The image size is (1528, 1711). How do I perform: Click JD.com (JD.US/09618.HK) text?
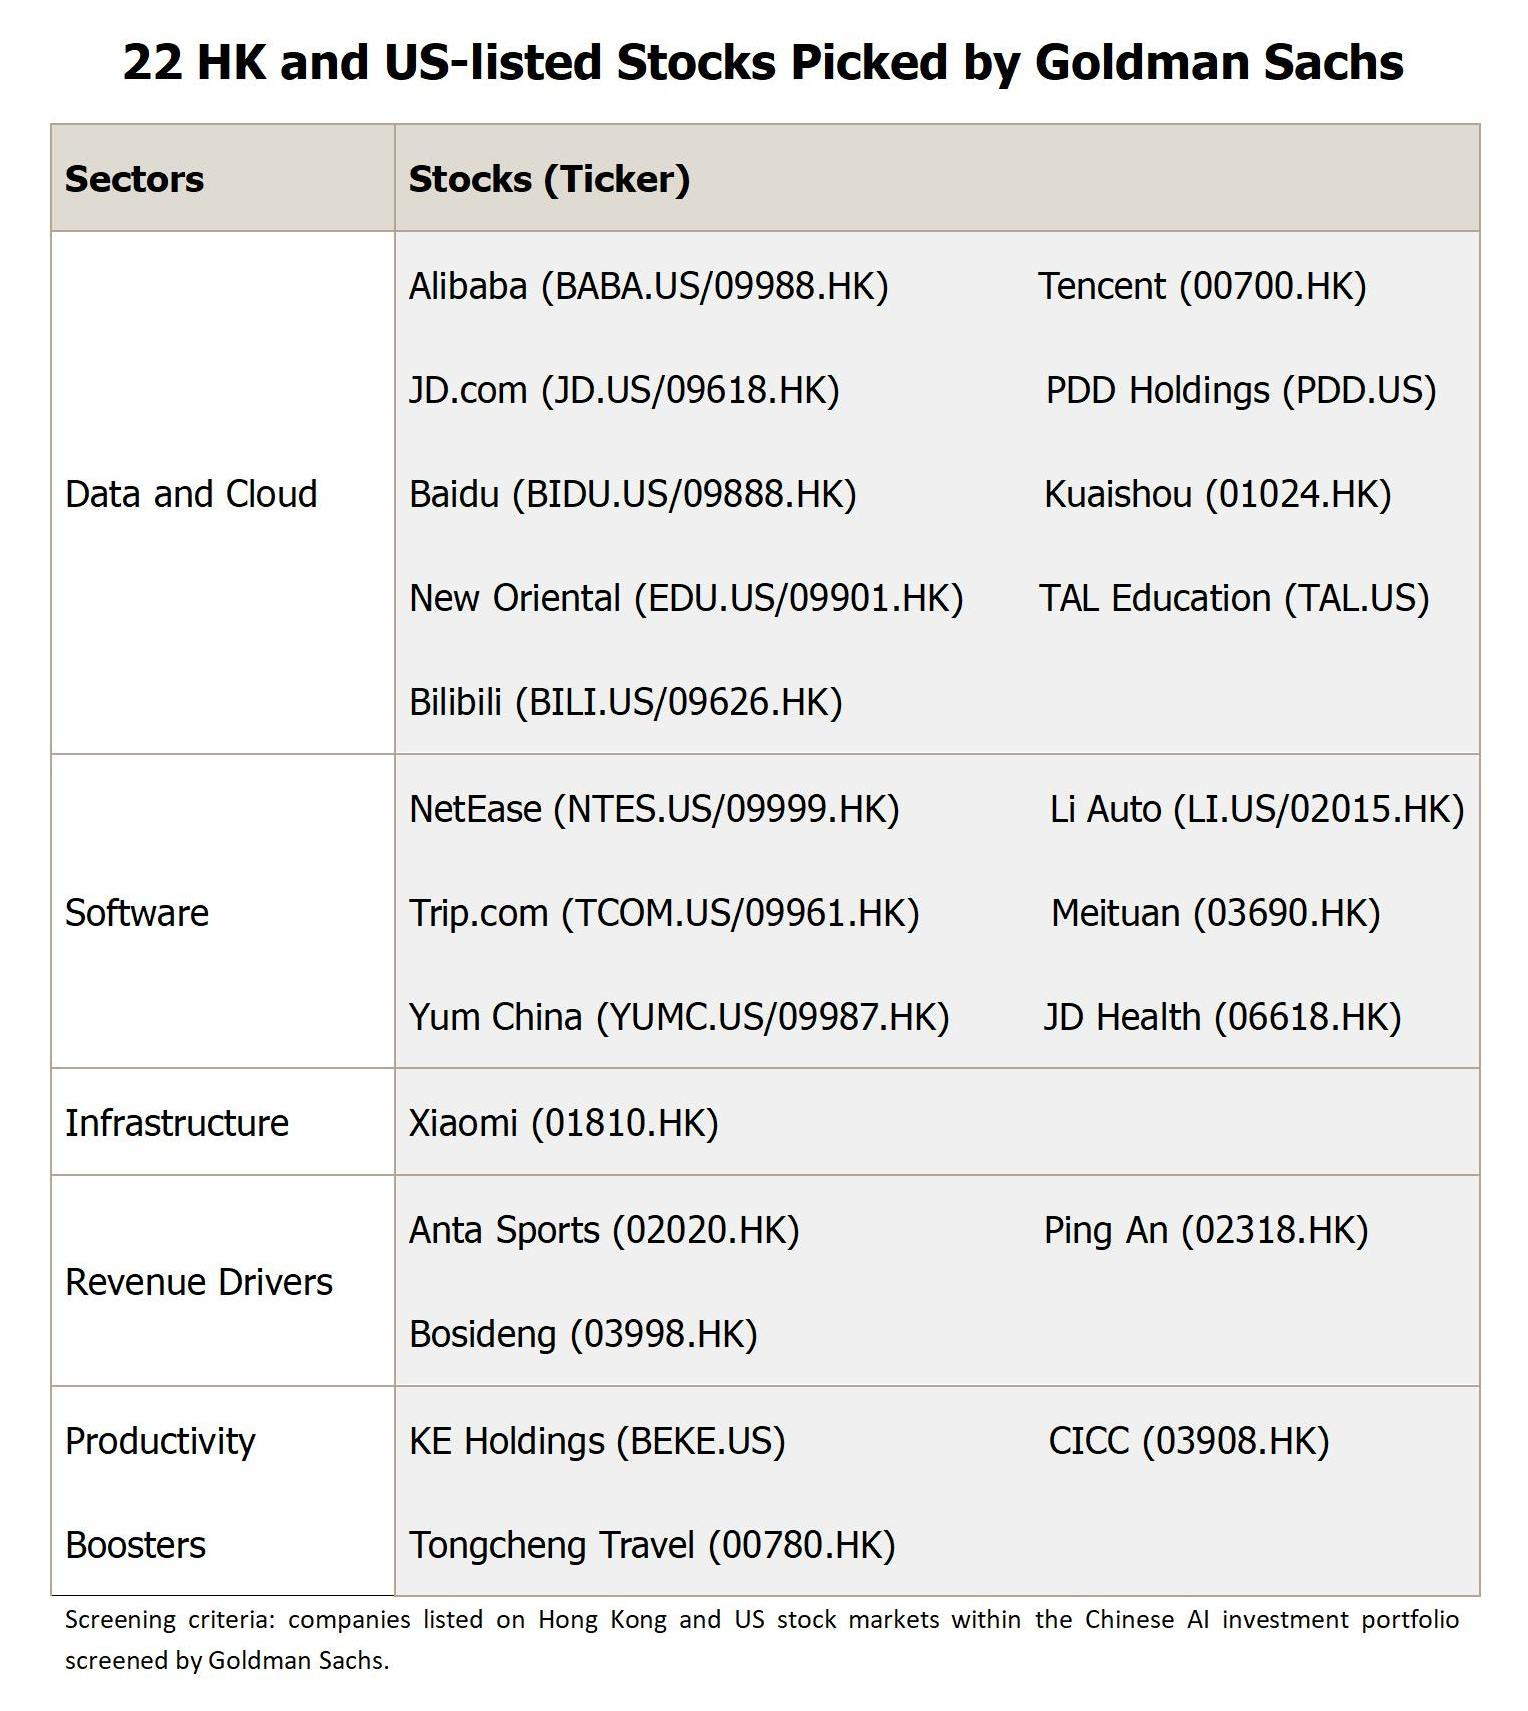pos(624,391)
